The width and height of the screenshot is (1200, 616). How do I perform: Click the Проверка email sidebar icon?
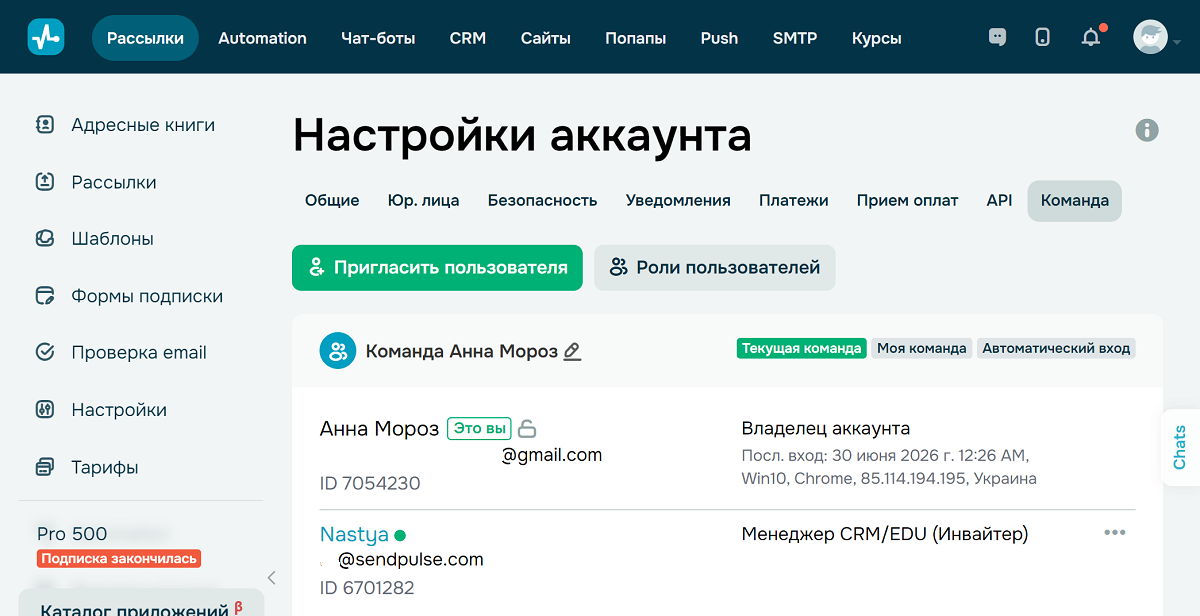45,352
